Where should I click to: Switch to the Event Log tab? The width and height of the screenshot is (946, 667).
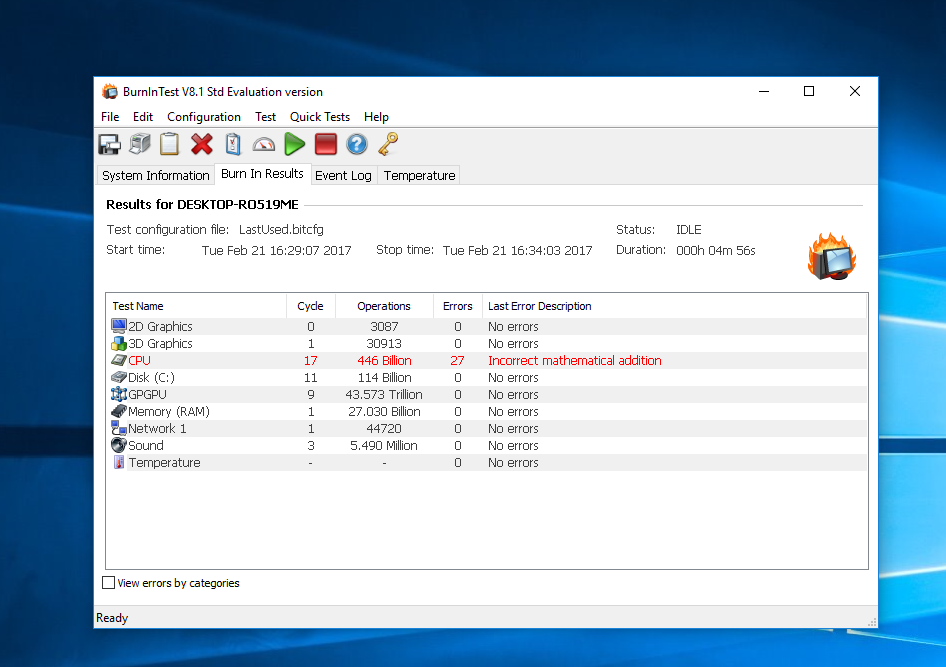click(343, 175)
